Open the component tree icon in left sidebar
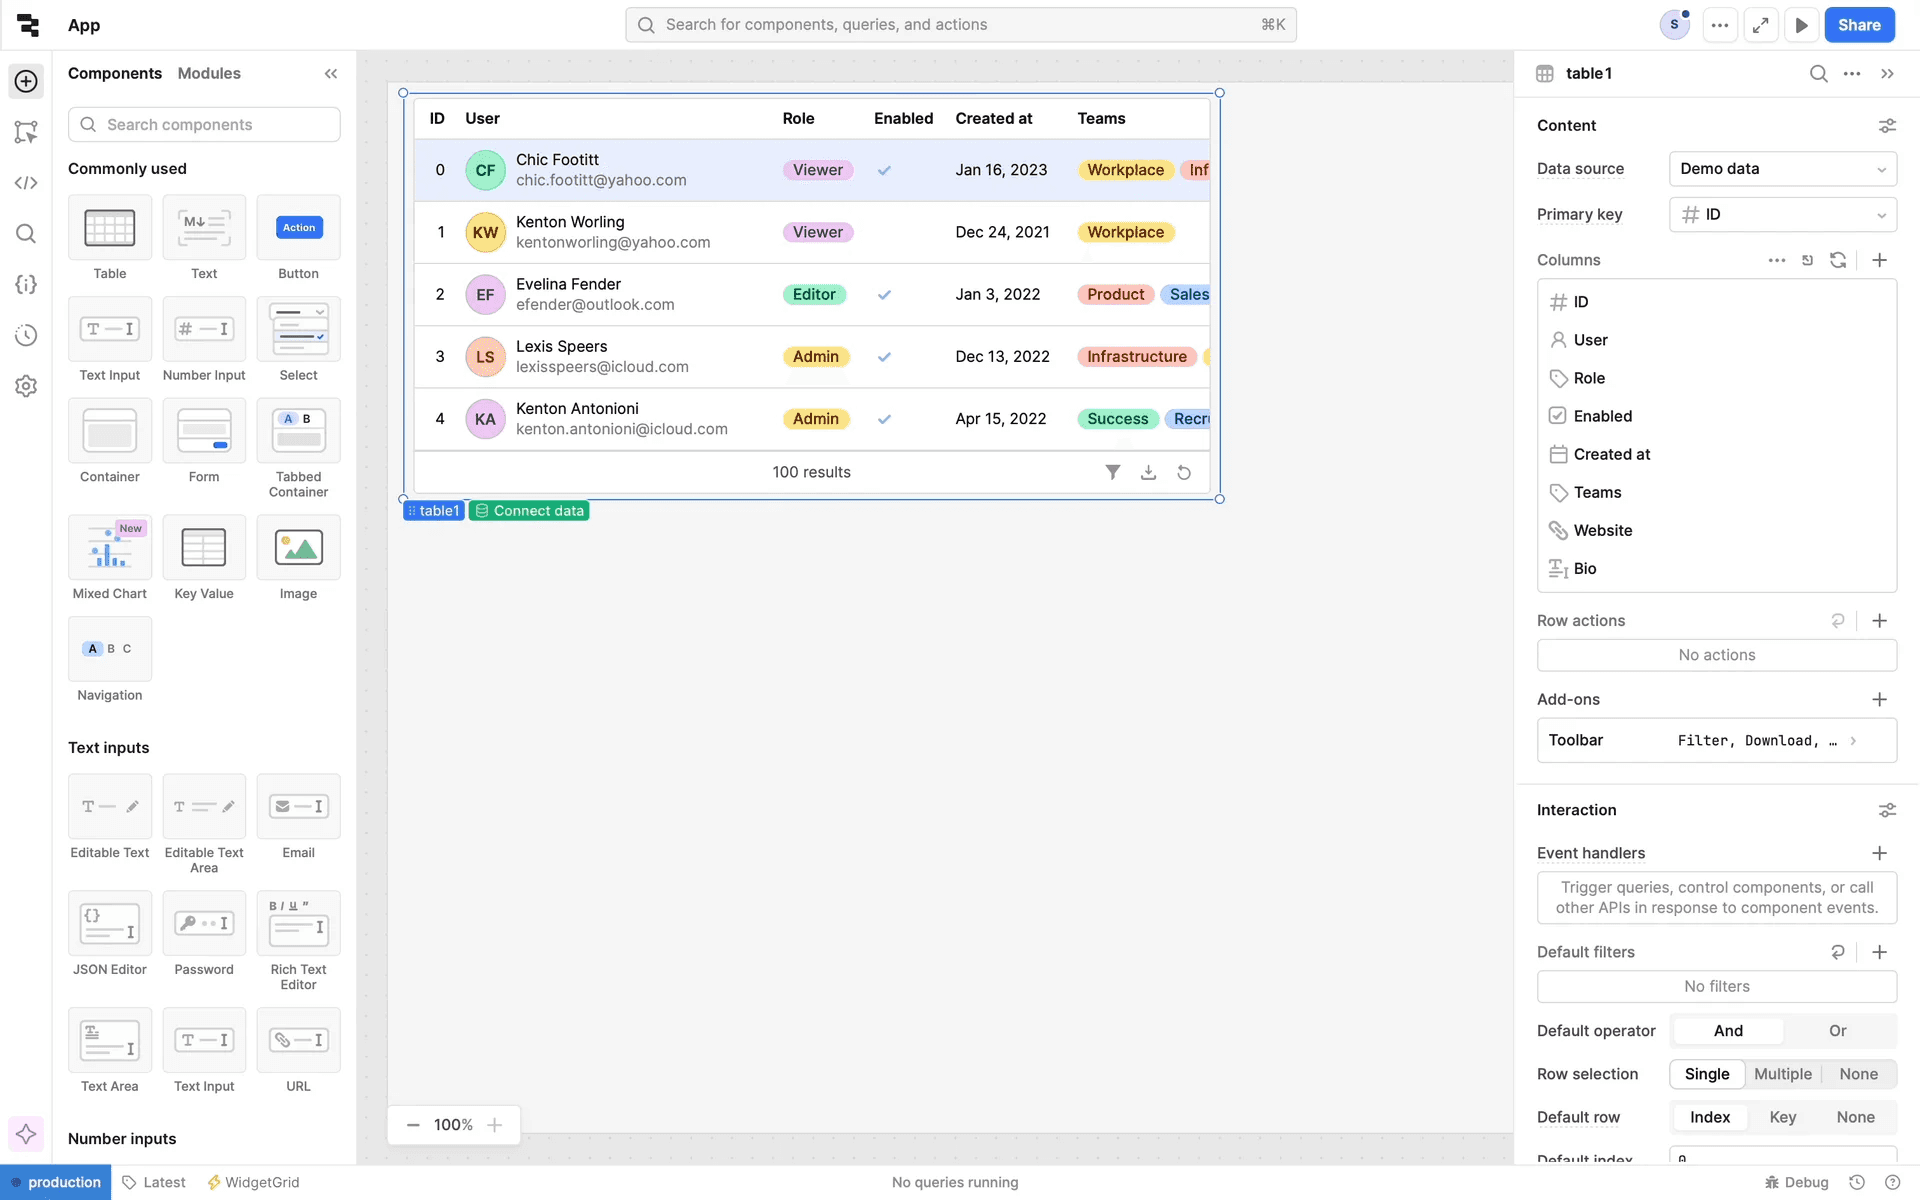The image size is (1920, 1200). [26, 132]
